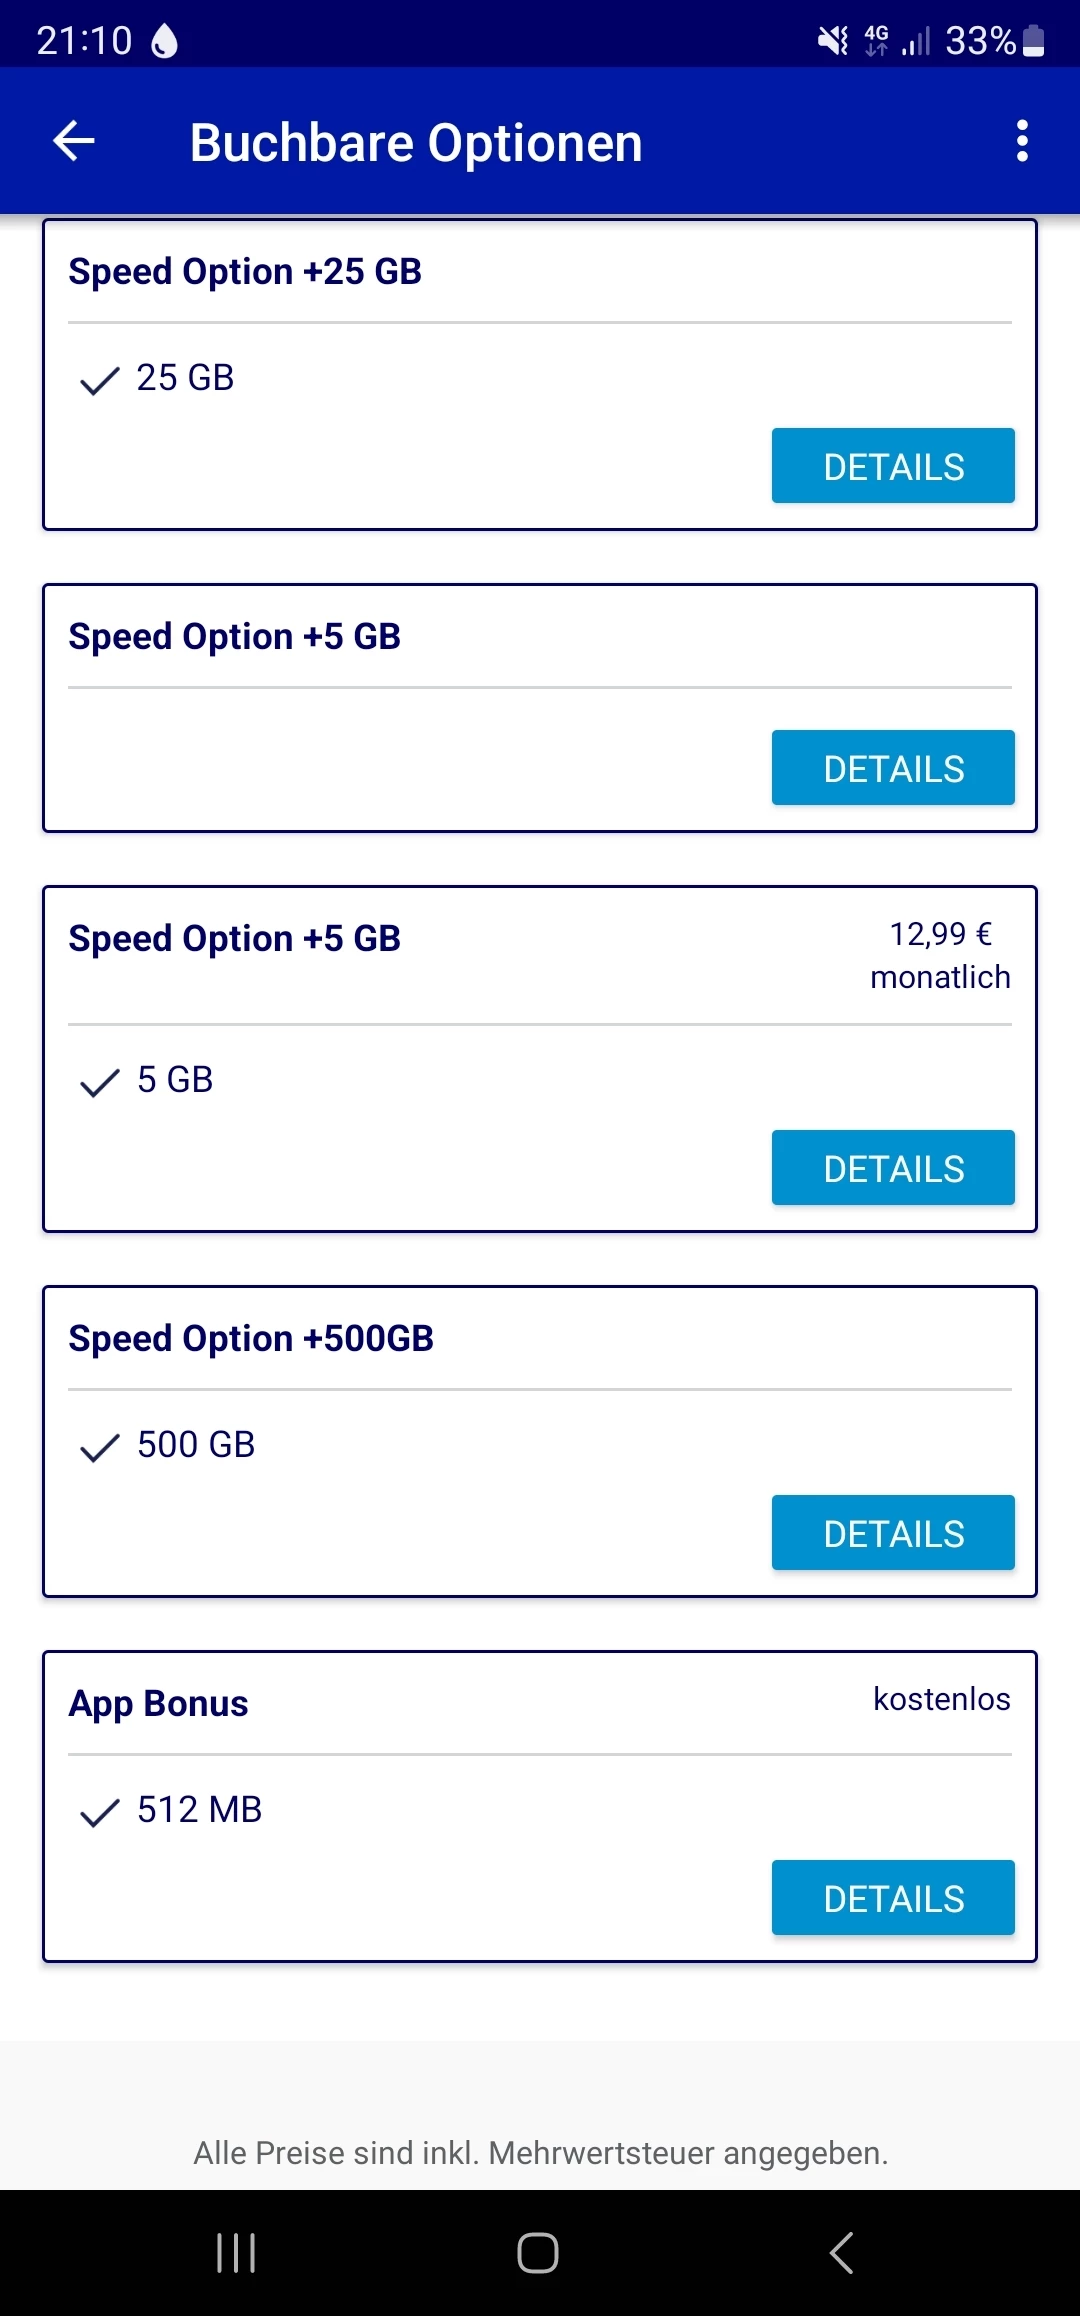
Task: Tap the kostenlos price label
Action: click(941, 1699)
